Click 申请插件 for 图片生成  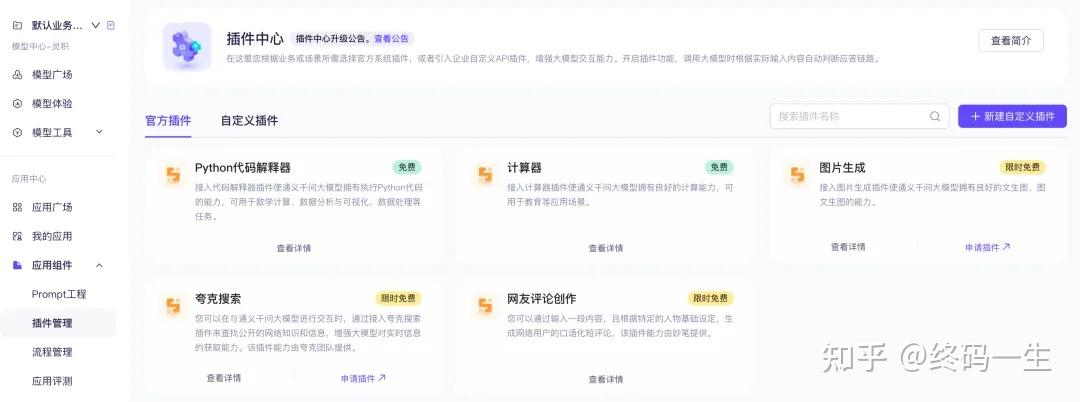coord(987,247)
